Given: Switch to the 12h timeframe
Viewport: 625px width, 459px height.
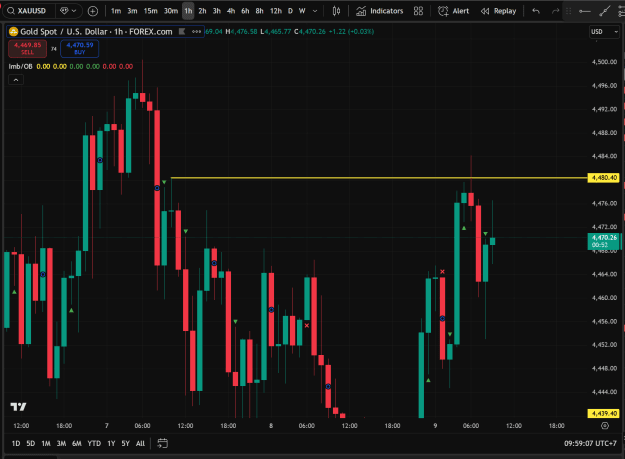Looking at the screenshot, I should coord(276,11).
